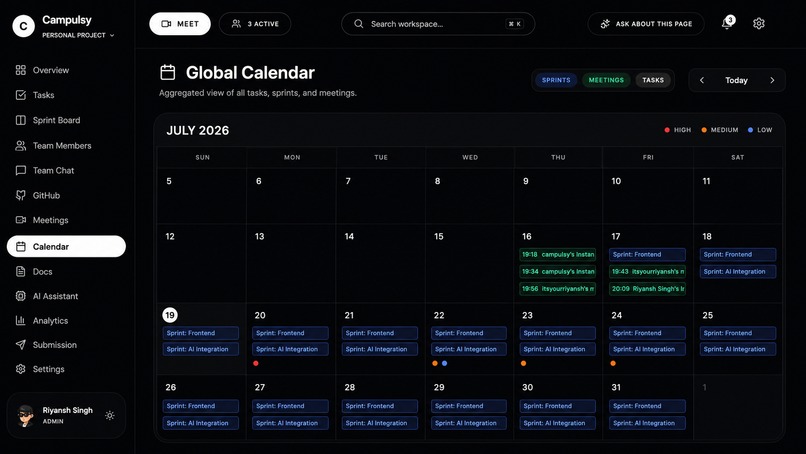Click Ask About This Page button
The width and height of the screenshot is (806, 454).
pyautogui.click(x=646, y=24)
